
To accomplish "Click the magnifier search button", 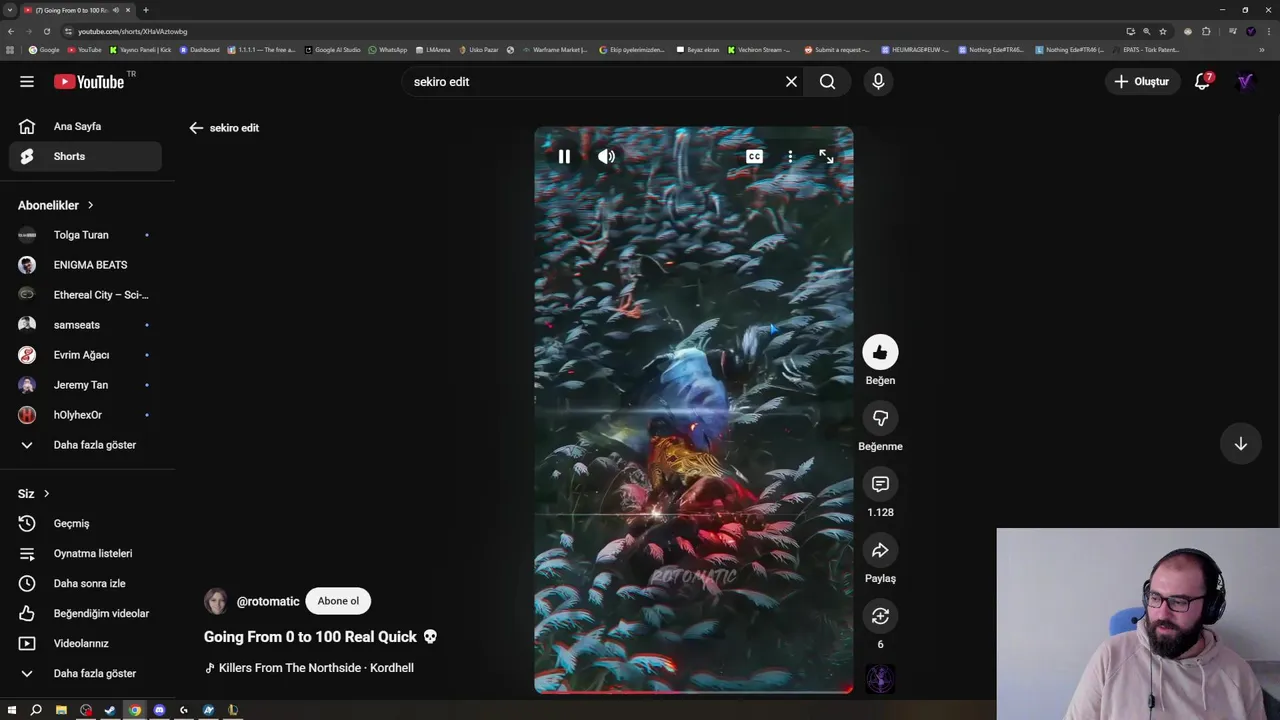I will point(827,82).
